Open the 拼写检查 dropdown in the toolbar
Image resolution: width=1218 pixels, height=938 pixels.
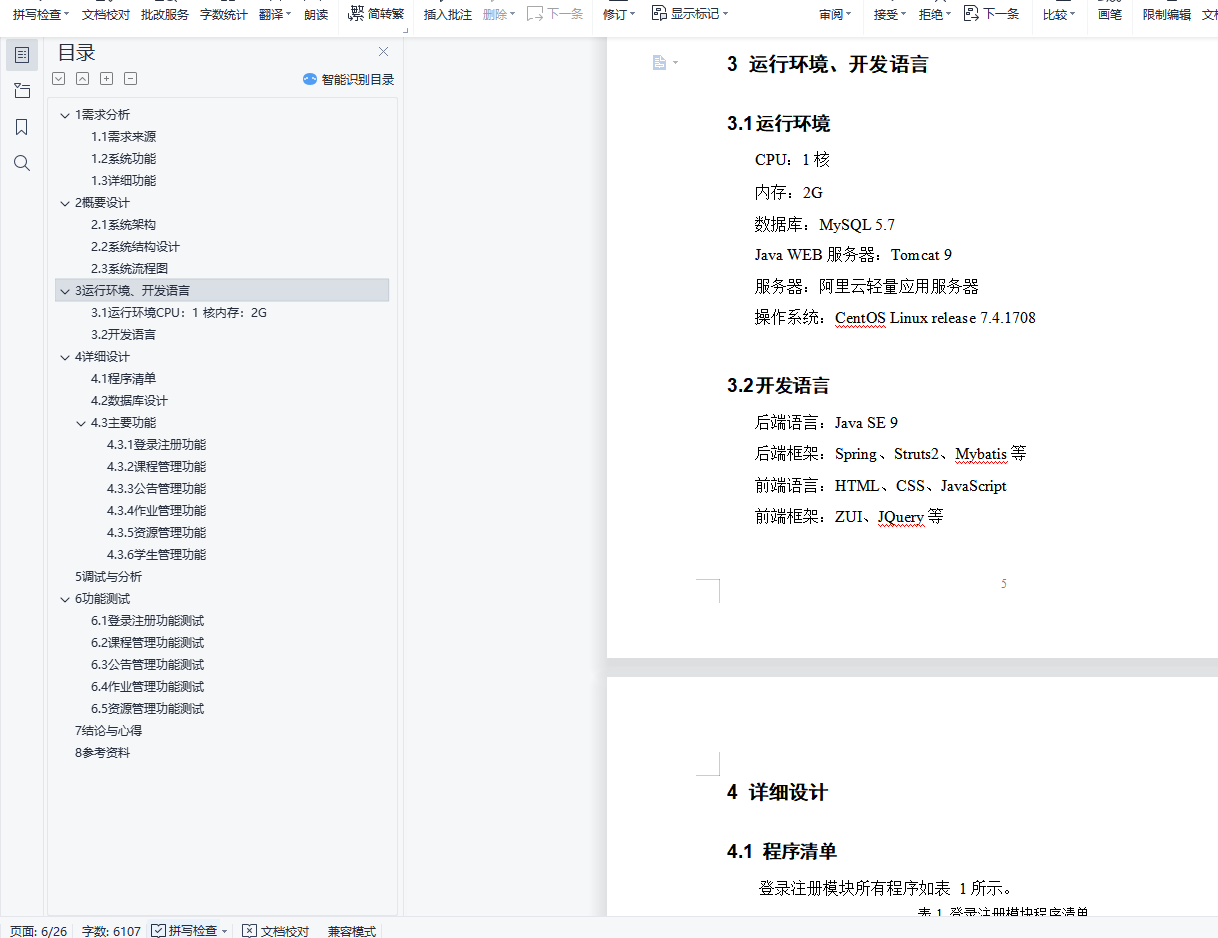(x=41, y=15)
